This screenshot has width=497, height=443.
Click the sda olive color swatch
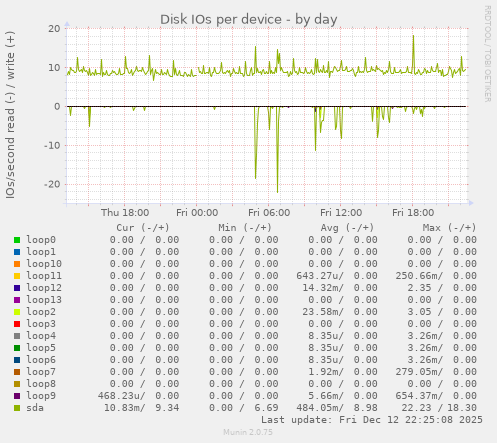point(17,408)
